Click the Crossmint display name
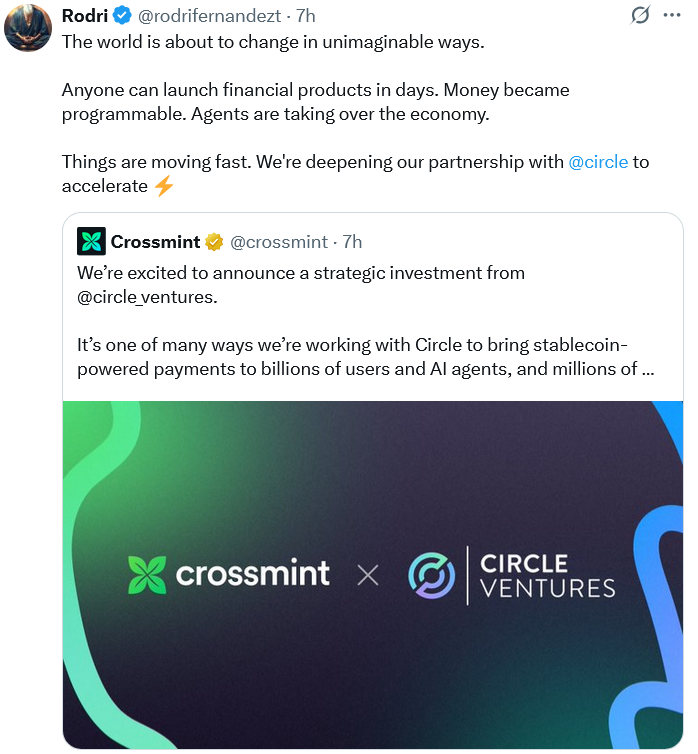Viewport: 698px width, 754px height. click(x=155, y=242)
